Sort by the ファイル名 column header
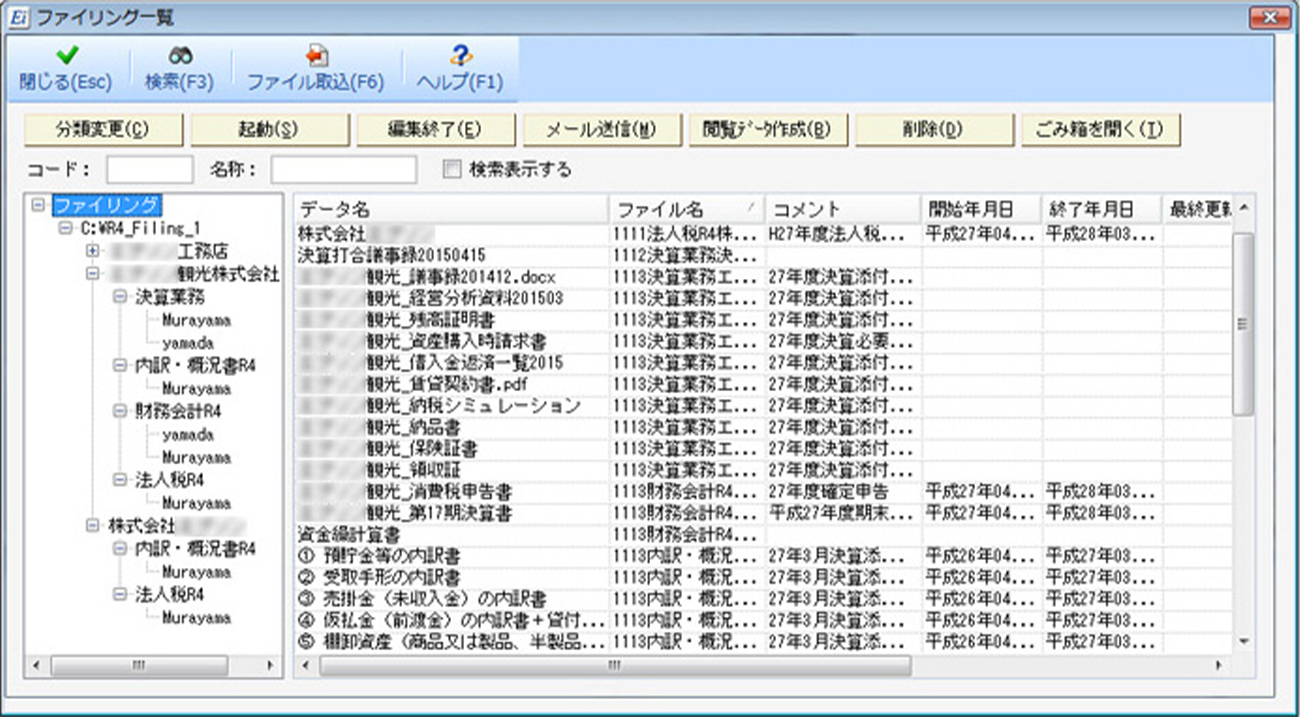Image resolution: width=1300 pixels, height=717 pixels. coord(686,209)
